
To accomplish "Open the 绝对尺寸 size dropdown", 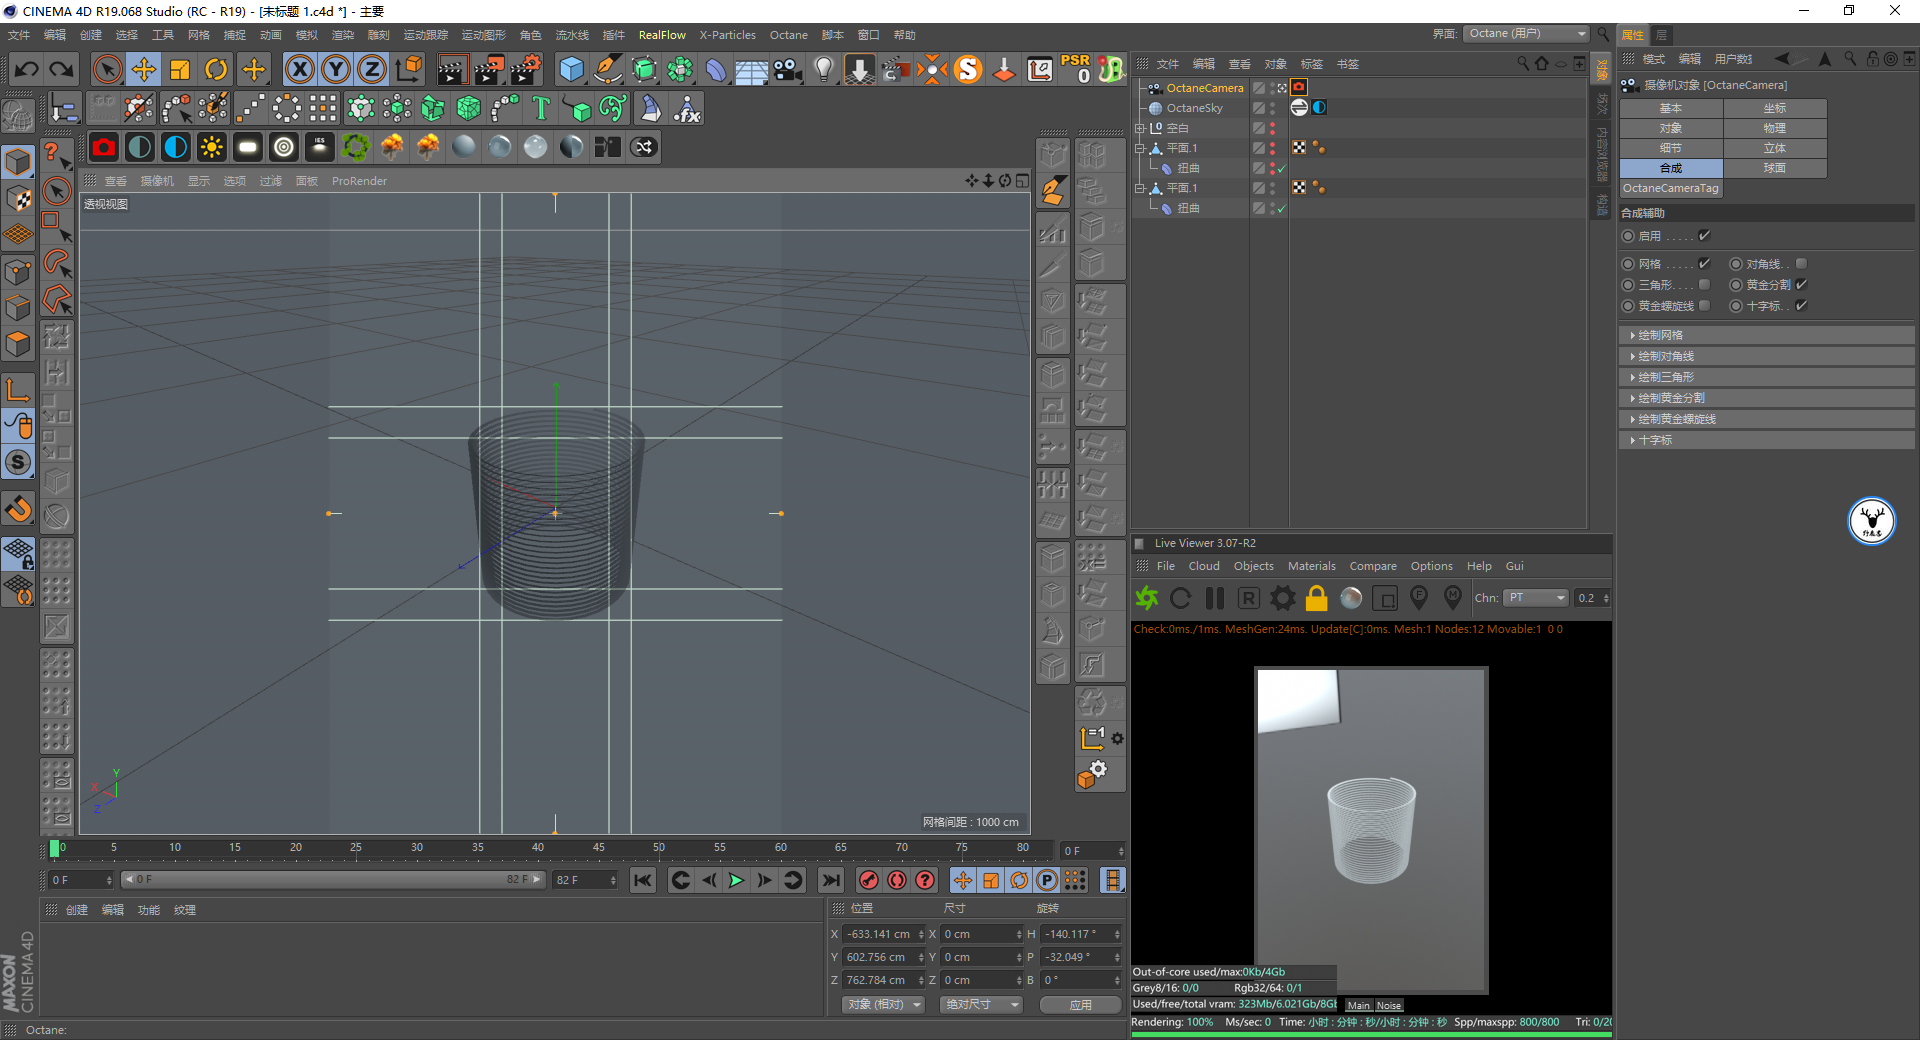I will point(982,1004).
